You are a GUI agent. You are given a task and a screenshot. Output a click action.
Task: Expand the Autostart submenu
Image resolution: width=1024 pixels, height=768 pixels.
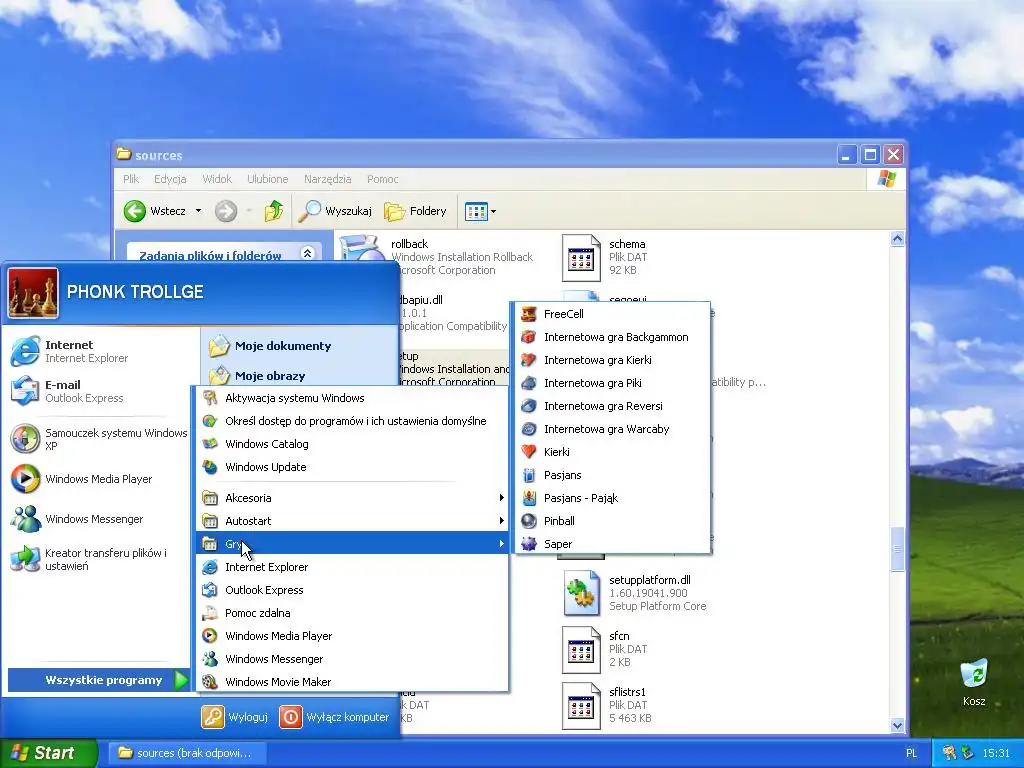[352, 520]
